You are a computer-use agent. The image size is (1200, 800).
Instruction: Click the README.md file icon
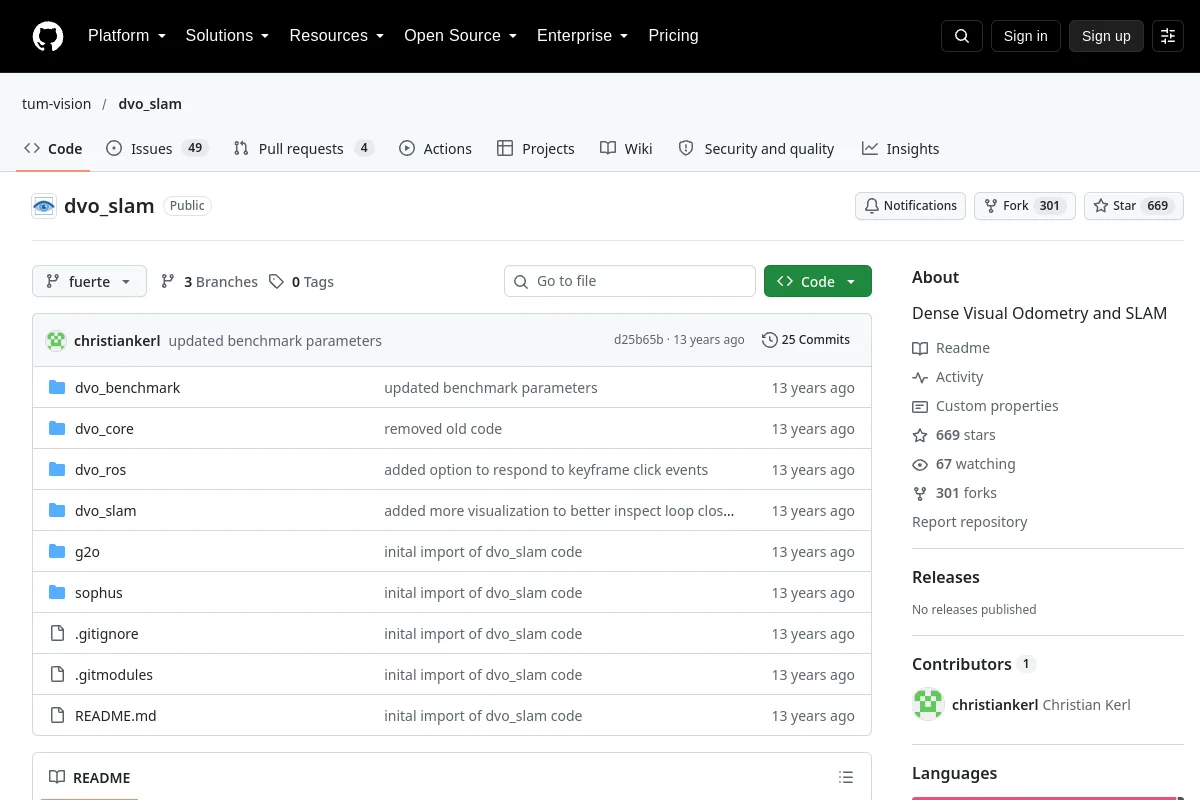[57, 715]
